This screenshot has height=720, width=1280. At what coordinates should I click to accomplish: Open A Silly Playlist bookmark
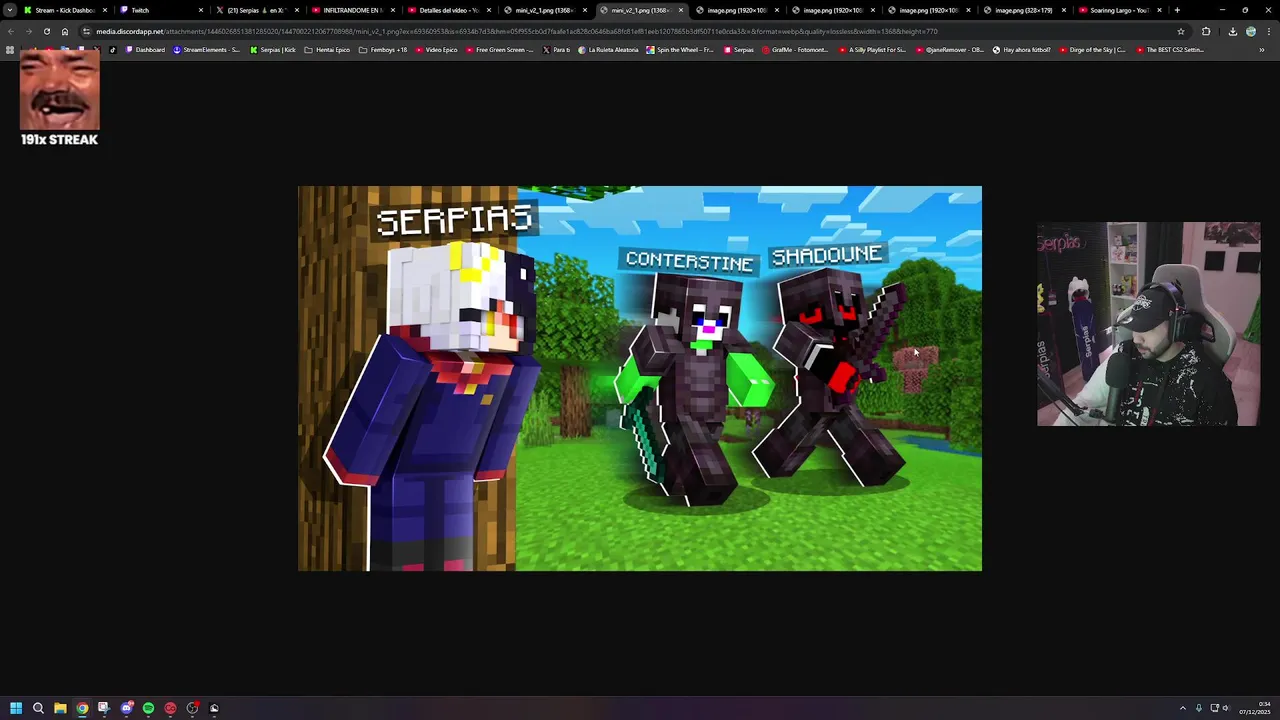[x=872, y=49]
